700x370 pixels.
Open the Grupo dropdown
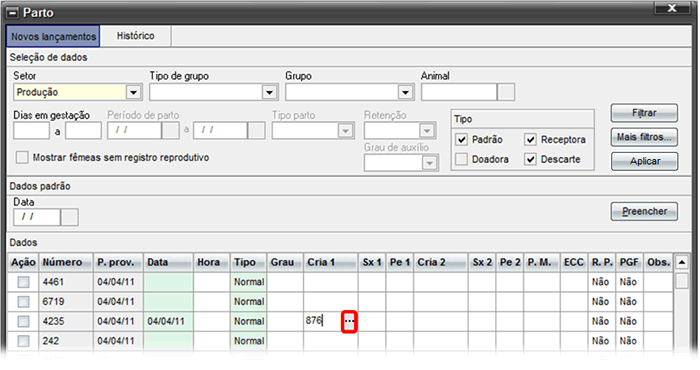(x=405, y=92)
